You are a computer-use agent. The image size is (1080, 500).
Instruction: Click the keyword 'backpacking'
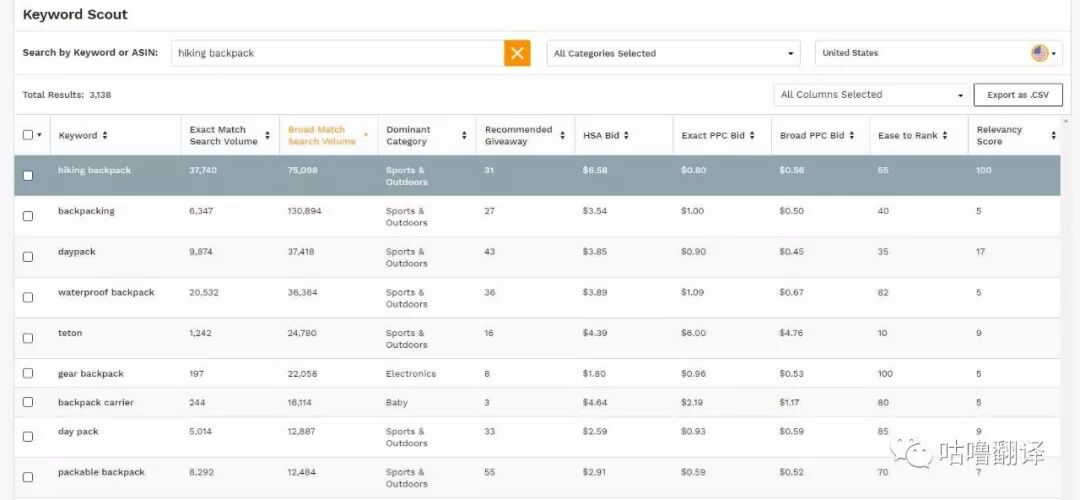86,211
